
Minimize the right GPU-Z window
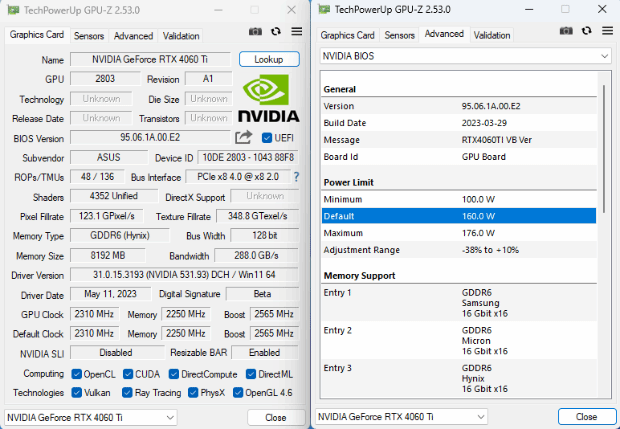529,9
